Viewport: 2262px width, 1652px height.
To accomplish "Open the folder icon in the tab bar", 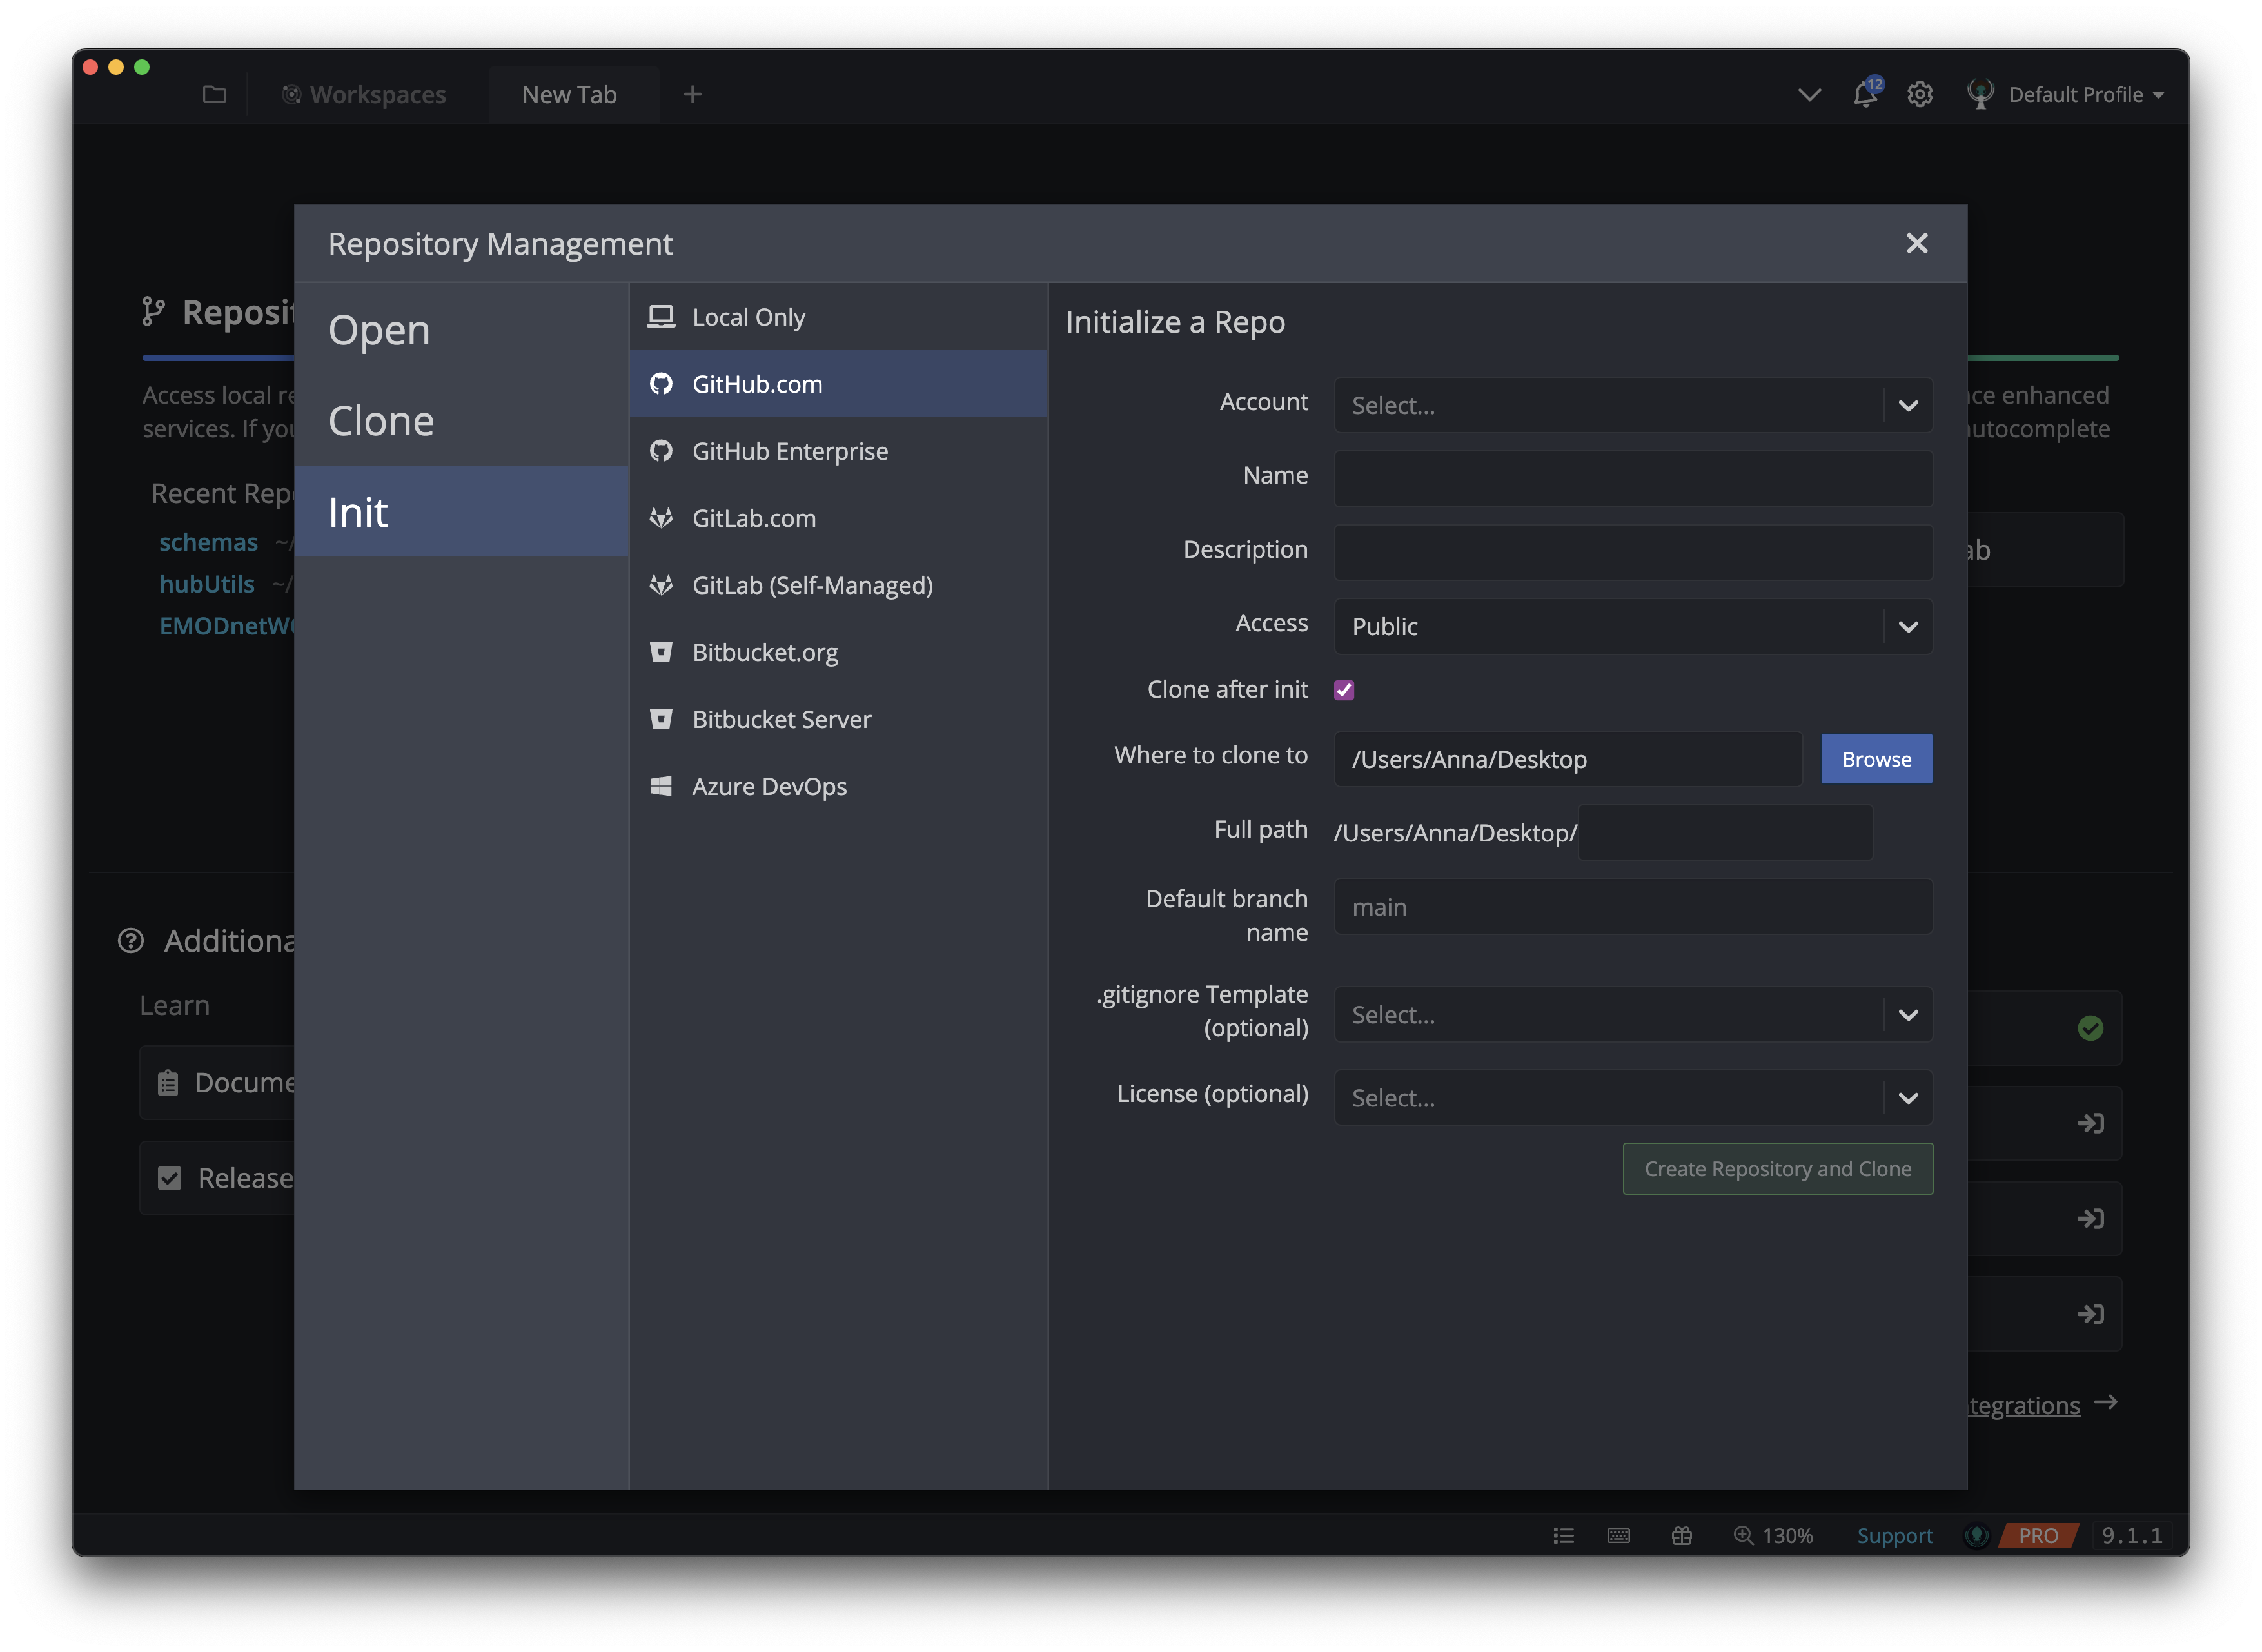I will (214, 94).
